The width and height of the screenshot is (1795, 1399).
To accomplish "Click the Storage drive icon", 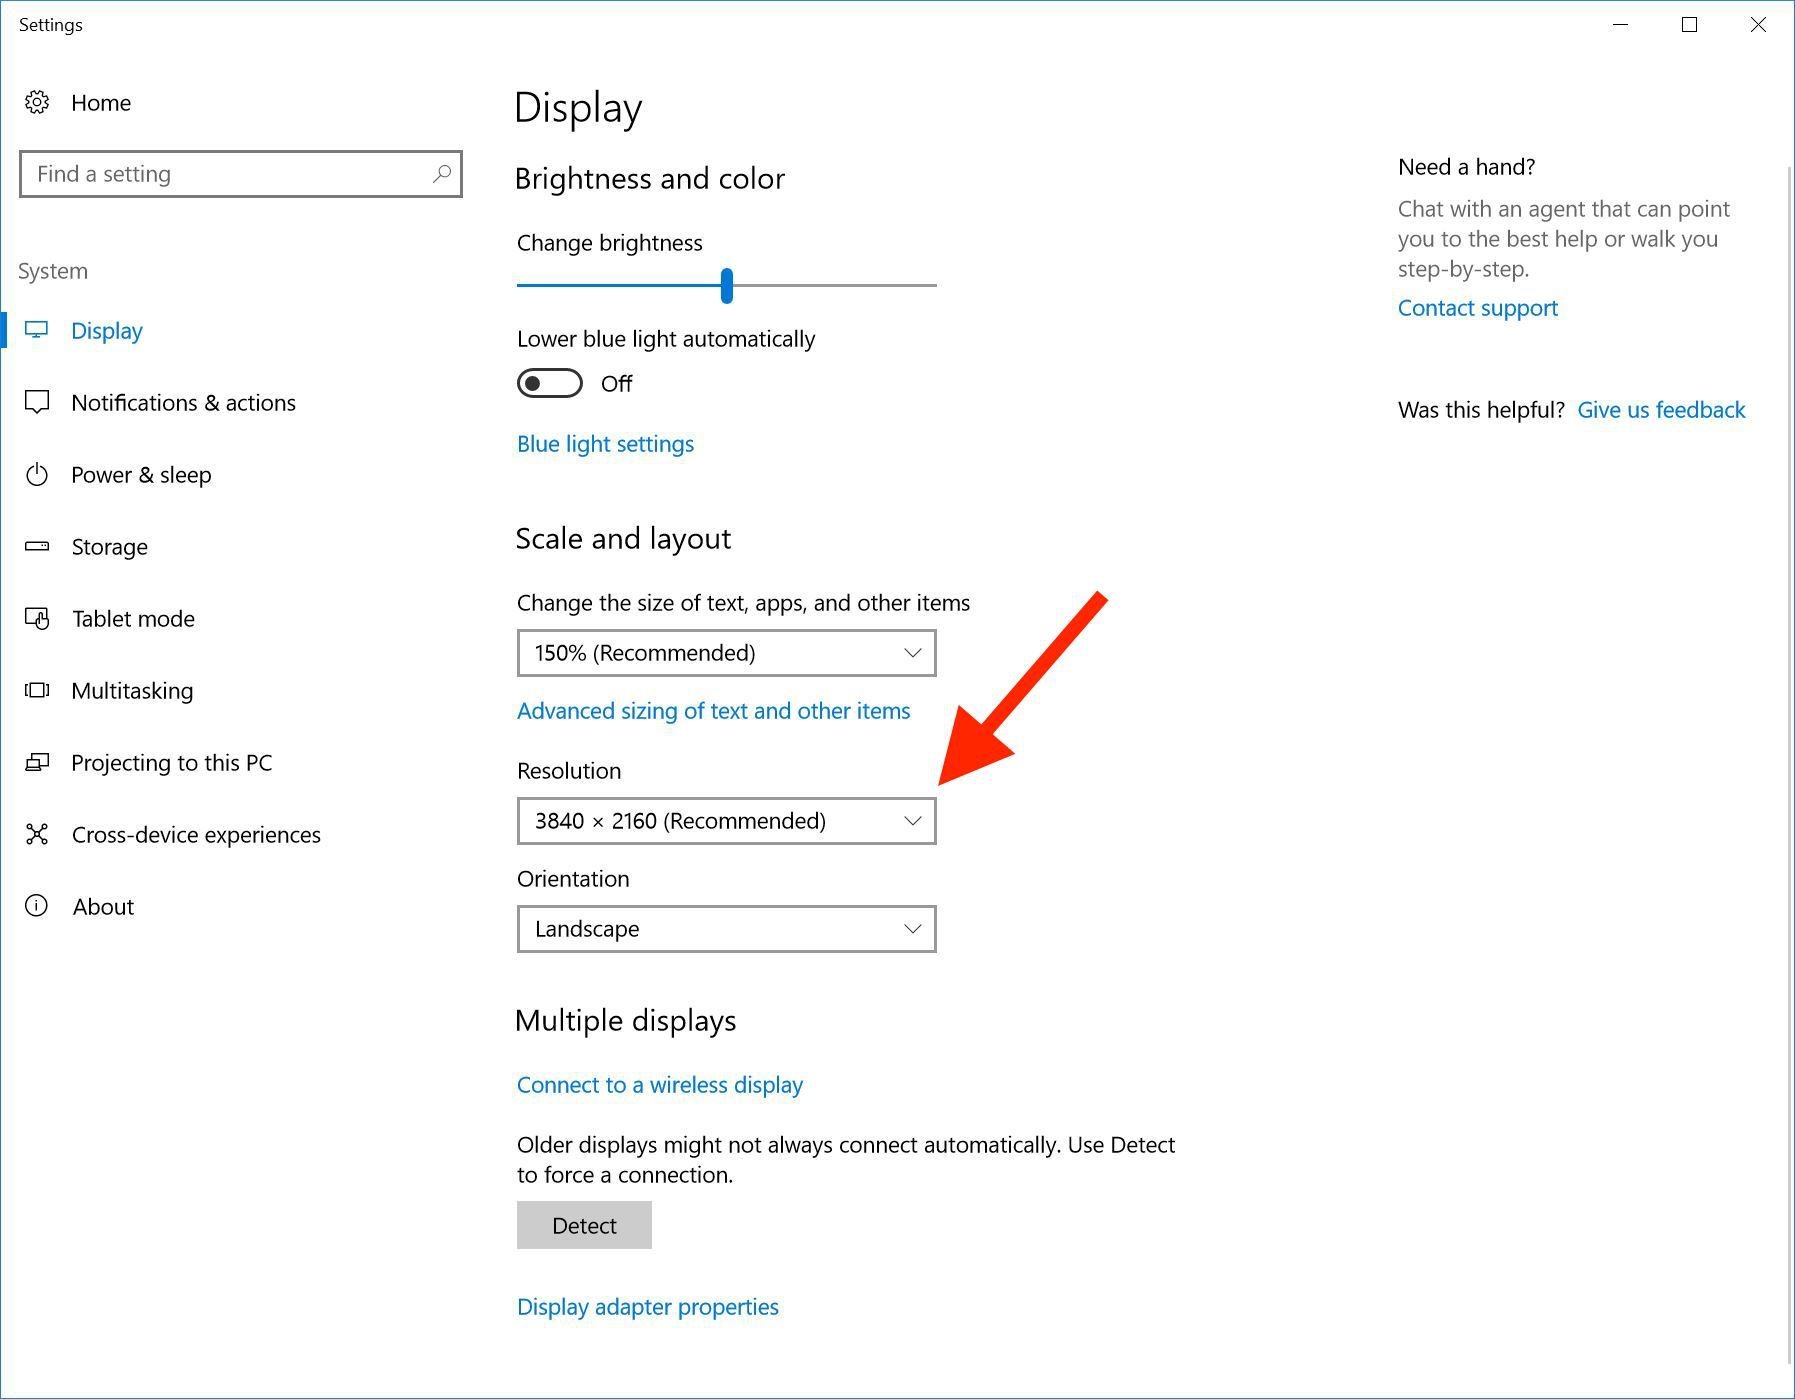I will pos(37,546).
